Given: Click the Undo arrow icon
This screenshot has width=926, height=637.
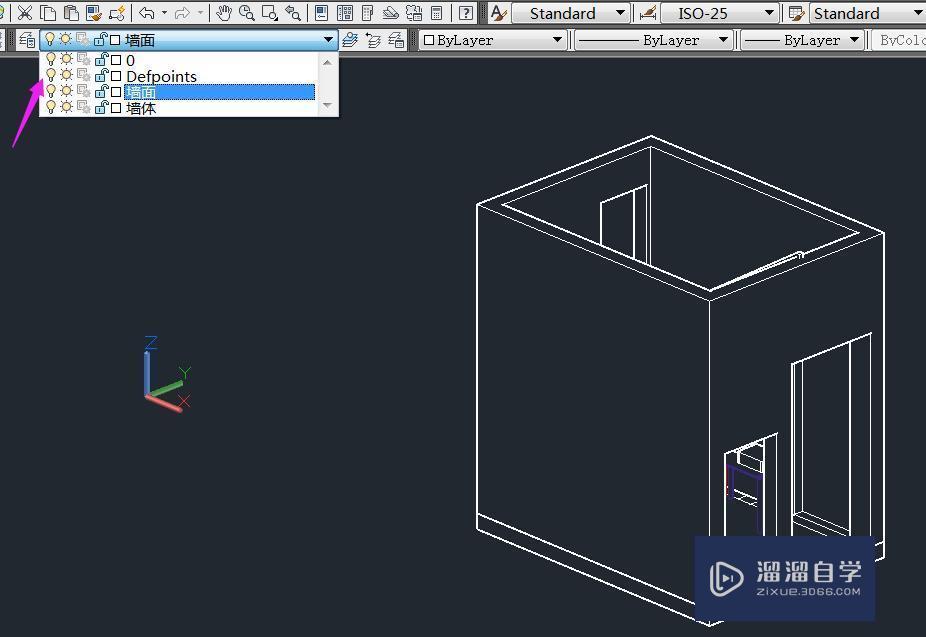Looking at the screenshot, I should click(x=146, y=12).
